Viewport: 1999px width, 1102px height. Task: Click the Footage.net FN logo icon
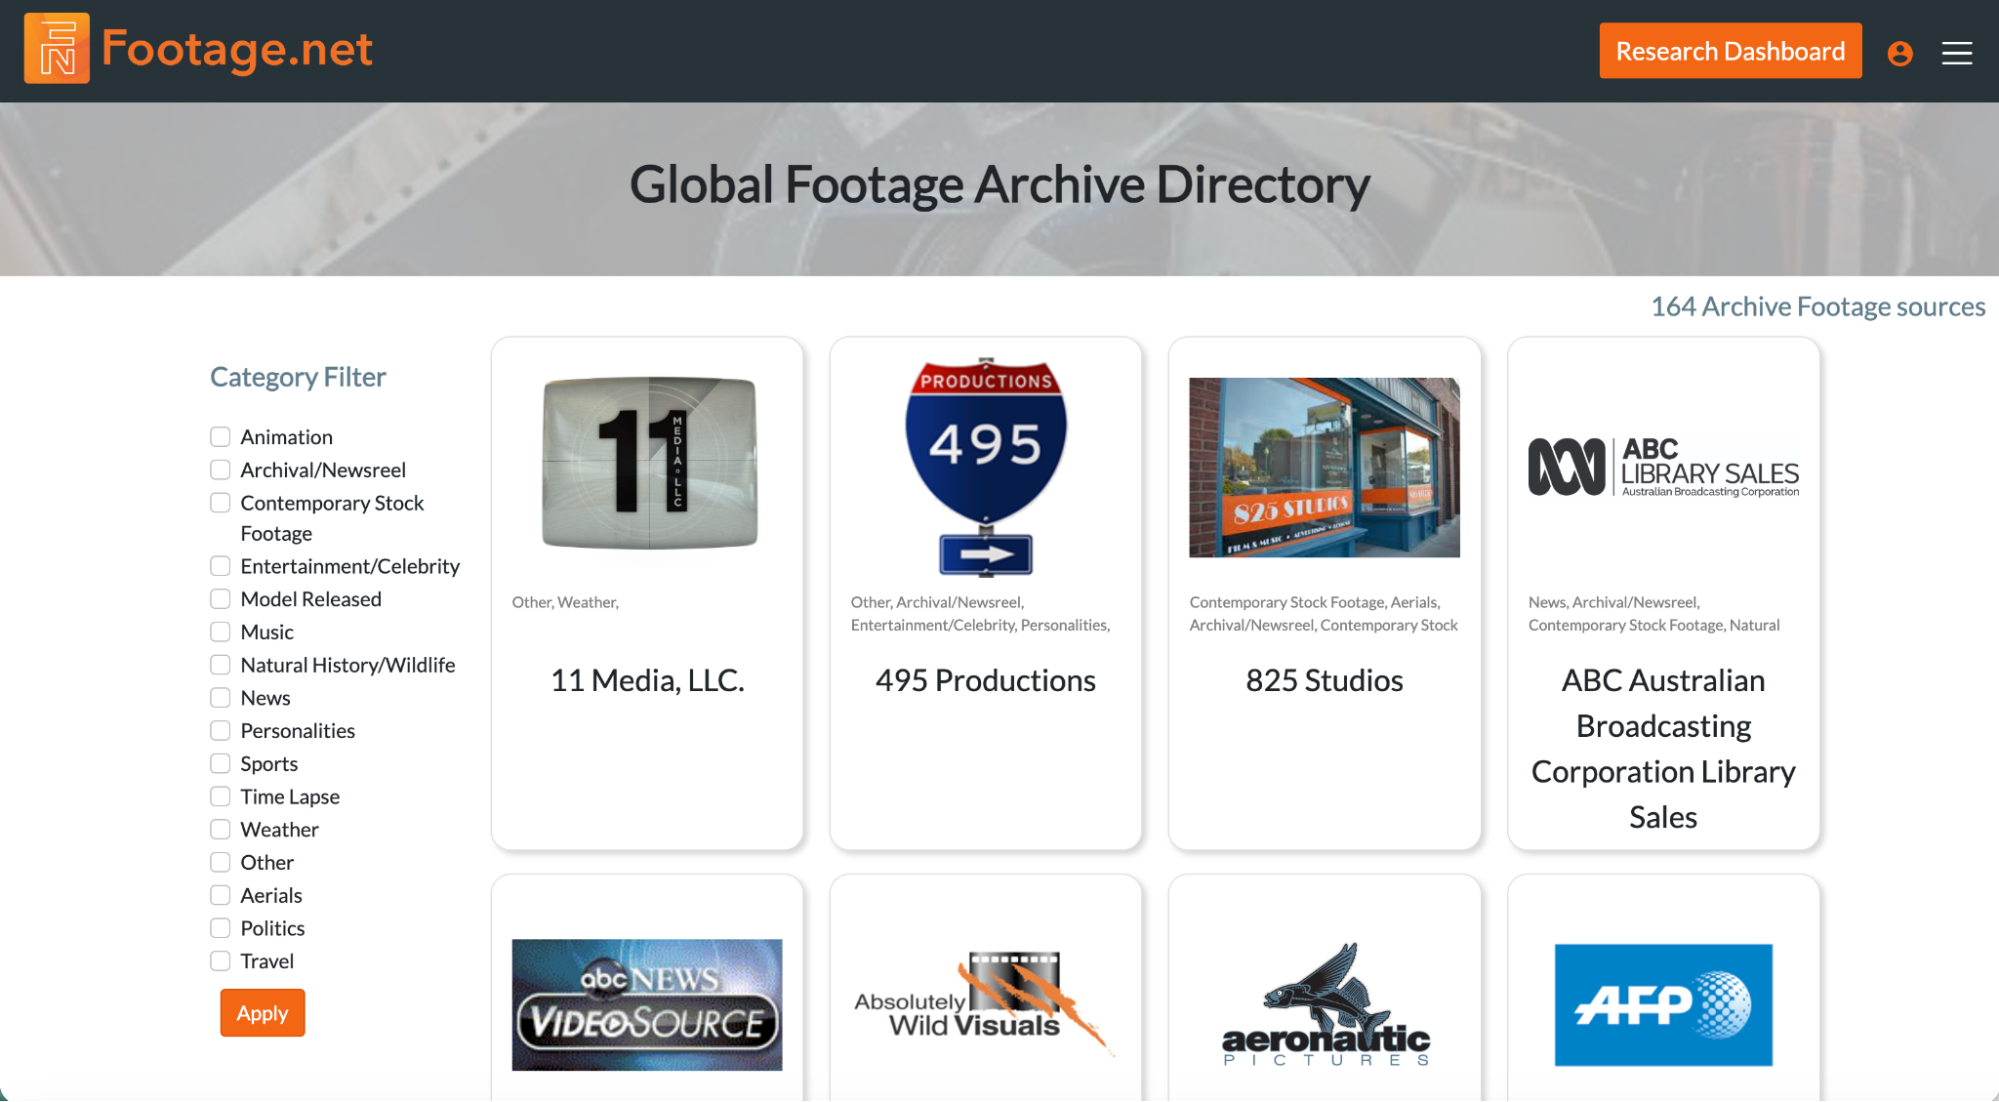(56, 48)
